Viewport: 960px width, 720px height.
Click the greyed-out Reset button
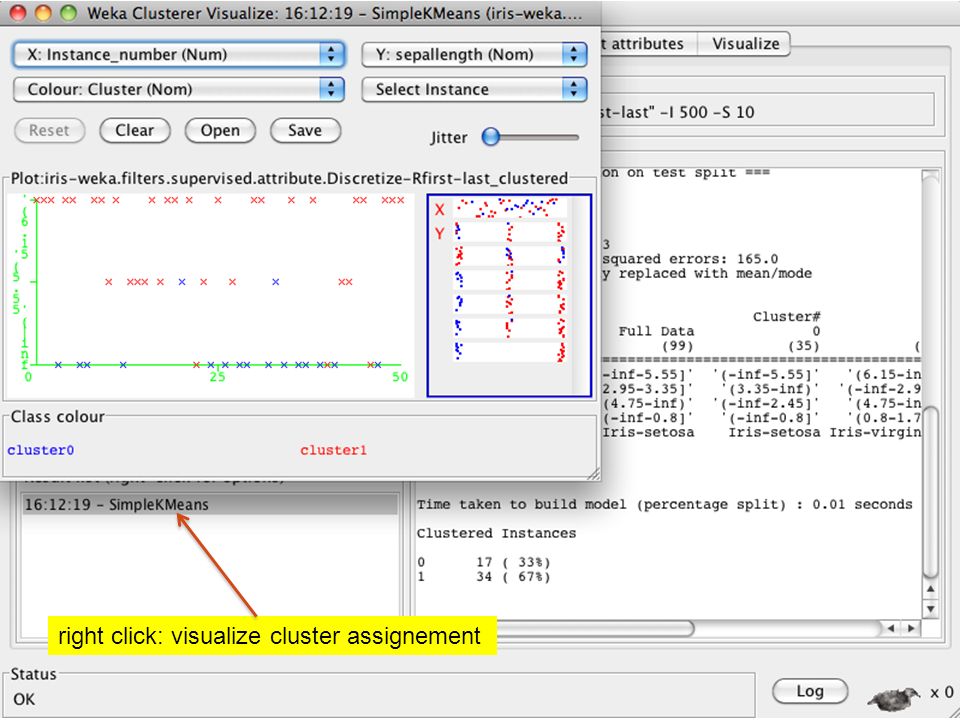click(49, 130)
